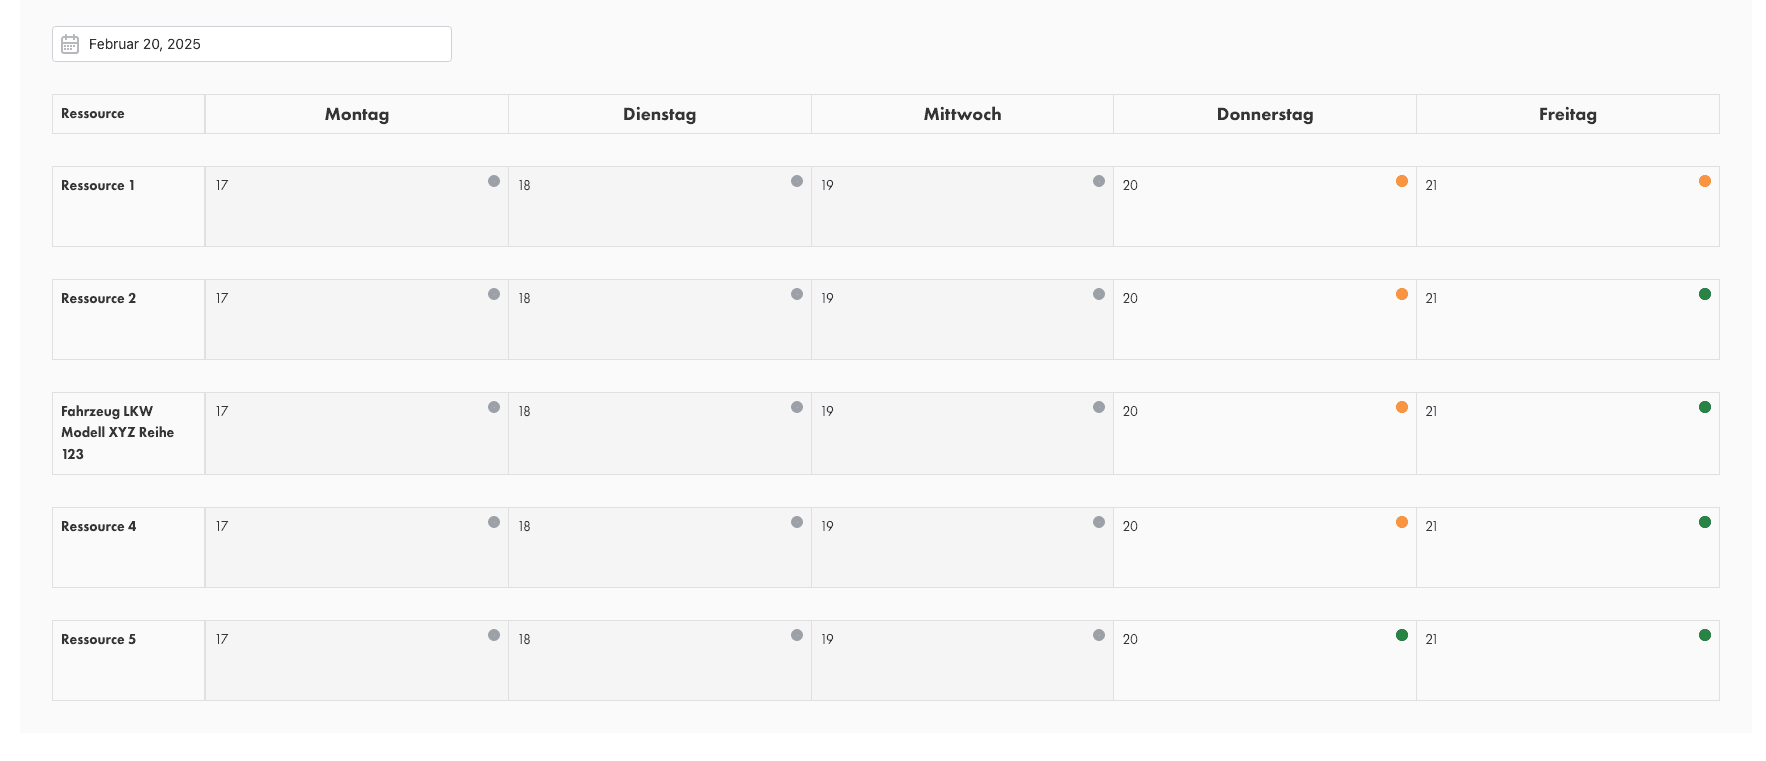
Task: Select the Montag column header
Action: click(357, 114)
